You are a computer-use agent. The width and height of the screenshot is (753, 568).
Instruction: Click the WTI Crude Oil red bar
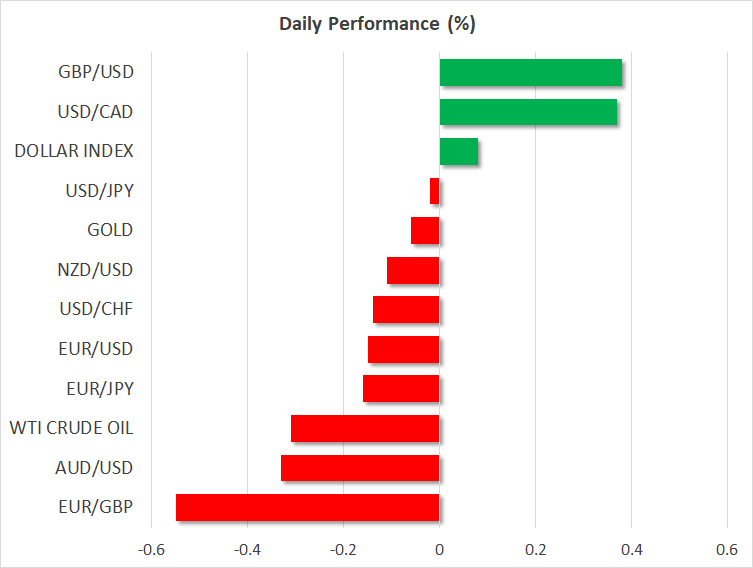click(x=365, y=428)
